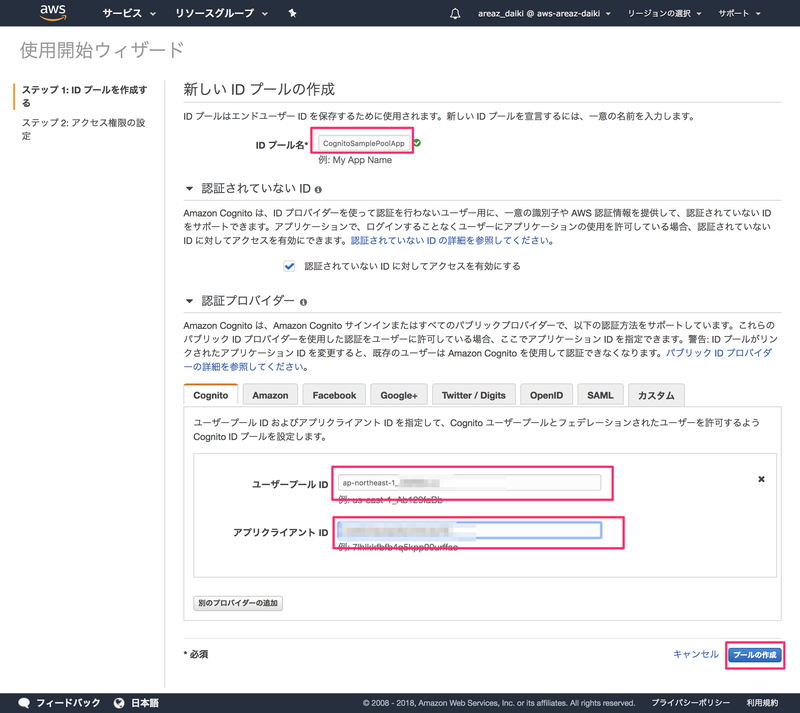
Task: Click the 使用開始ウィザード page title
Action: pyautogui.click(x=102, y=50)
